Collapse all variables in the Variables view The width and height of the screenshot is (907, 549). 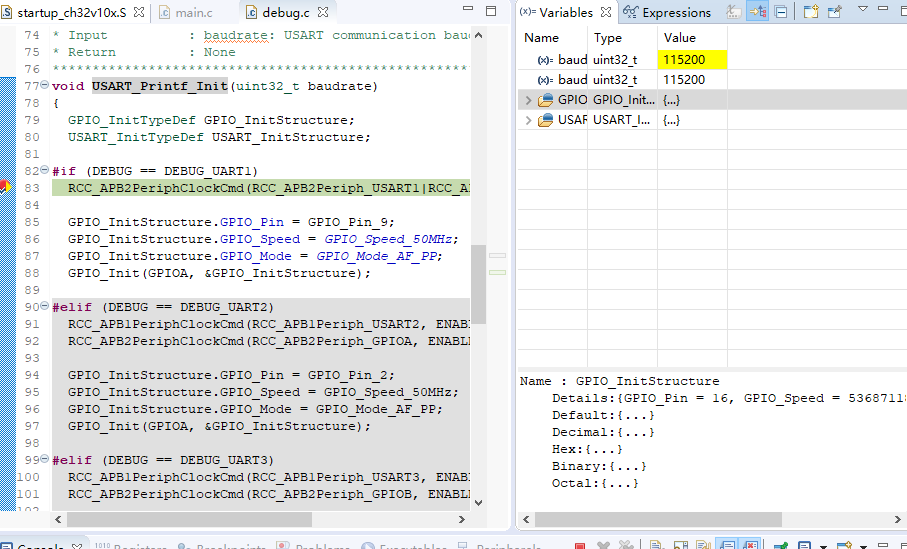(x=780, y=12)
